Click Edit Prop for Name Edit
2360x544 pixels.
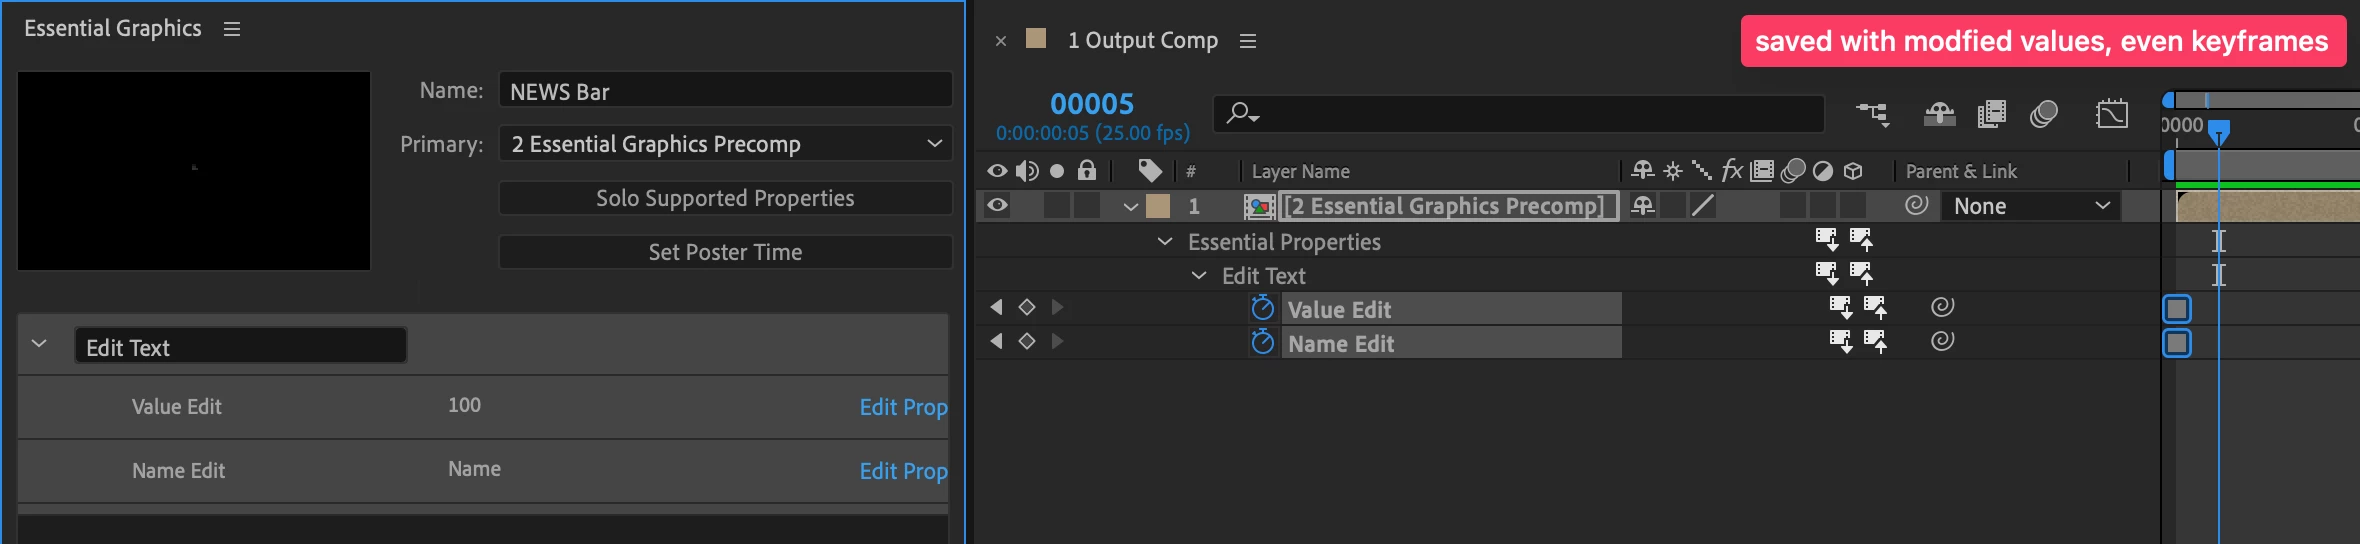[x=903, y=471]
